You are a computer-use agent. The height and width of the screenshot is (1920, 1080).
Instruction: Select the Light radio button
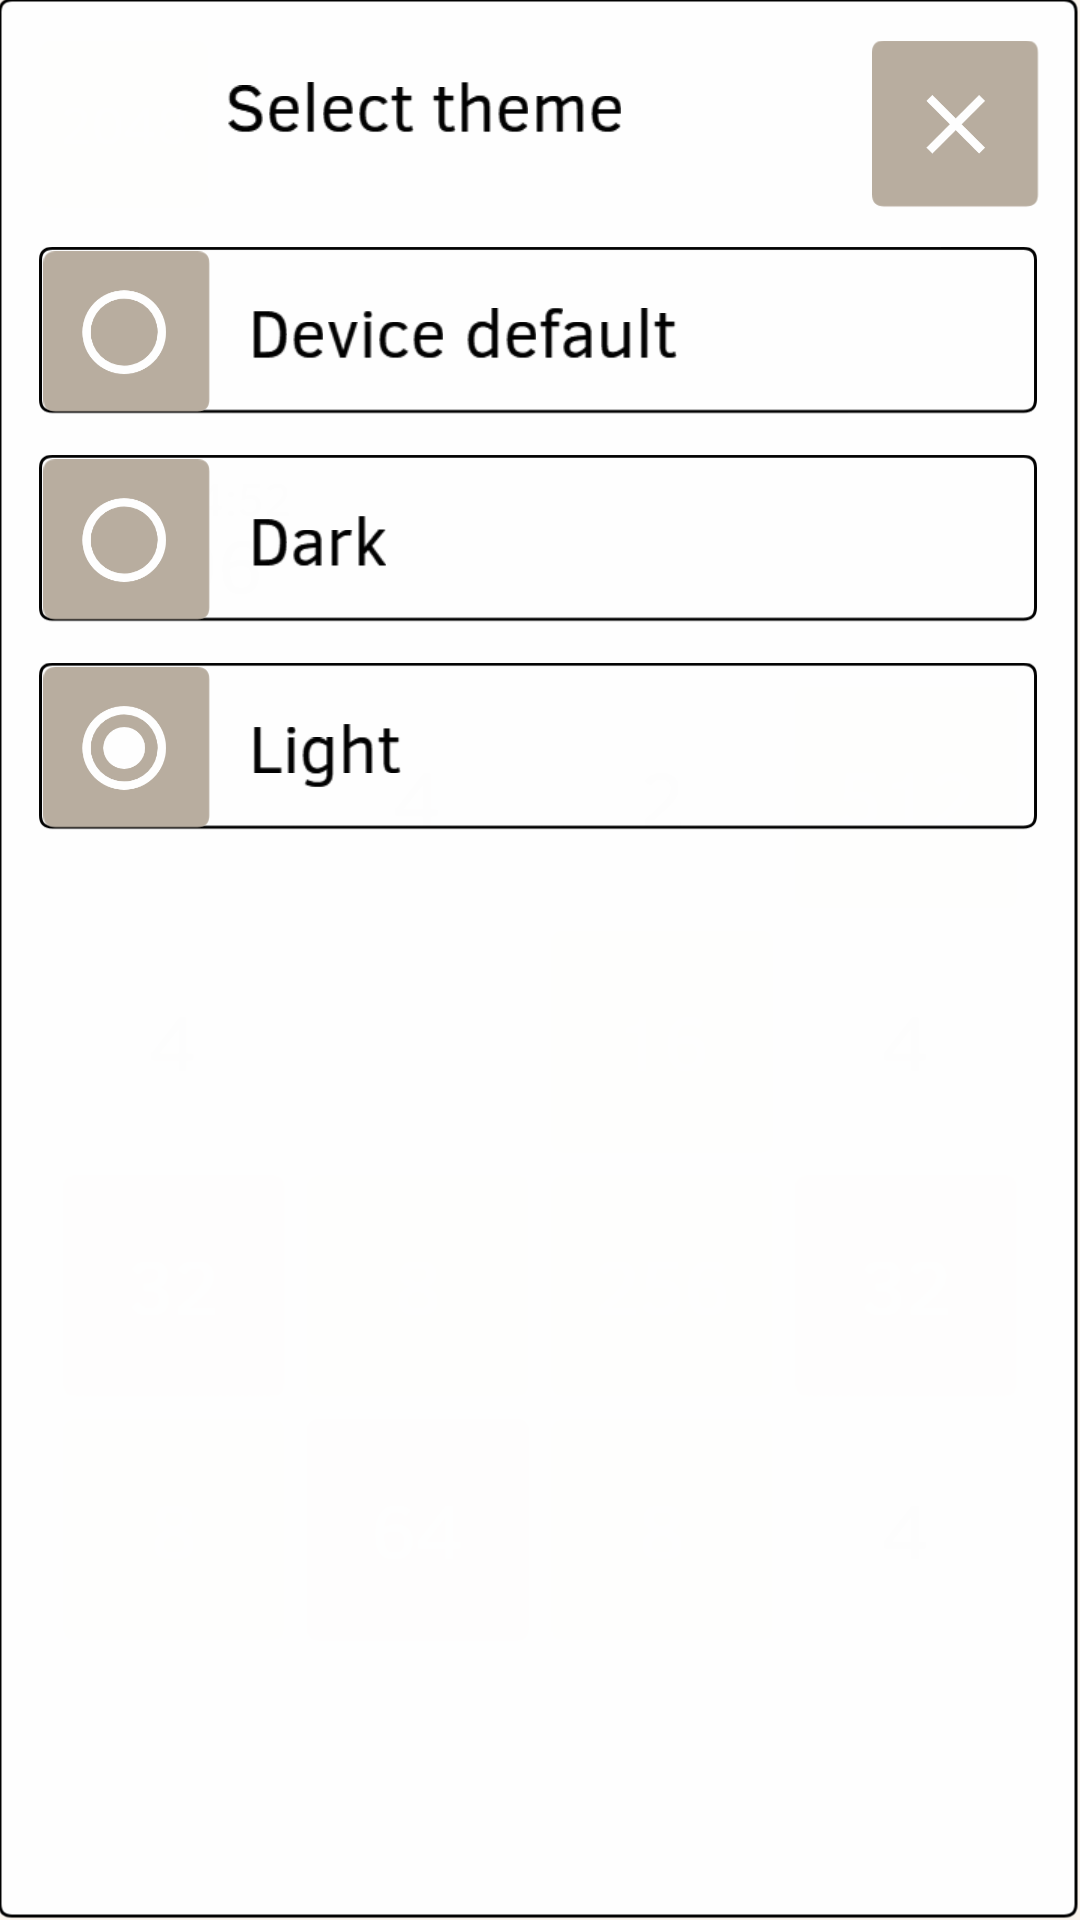point(124,748)
